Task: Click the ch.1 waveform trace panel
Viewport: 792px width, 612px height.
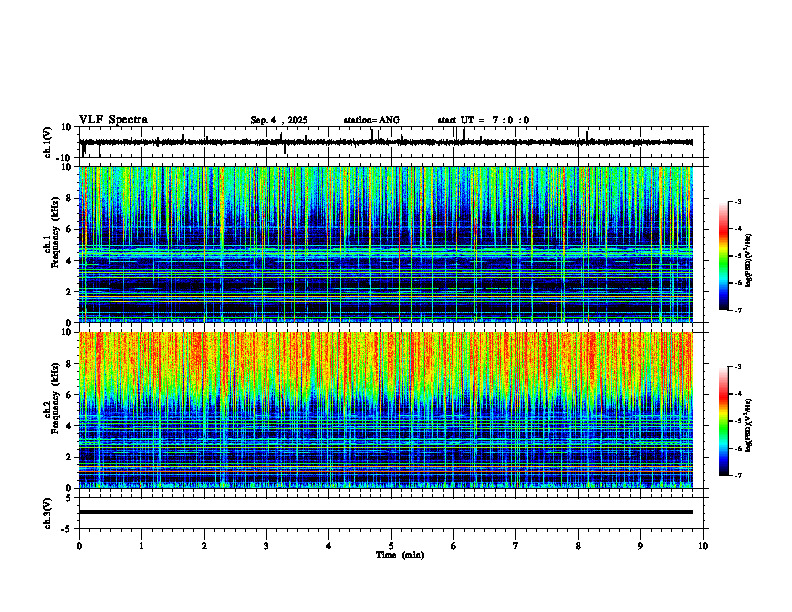Action: (x=391, y=142)
